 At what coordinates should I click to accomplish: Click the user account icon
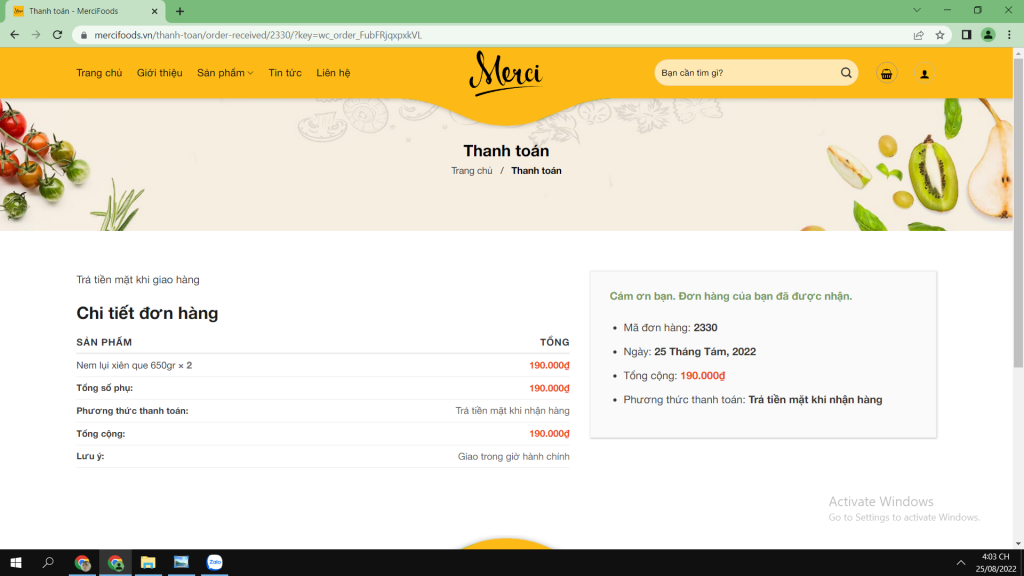pyautogui.click(x=924, y=73)
